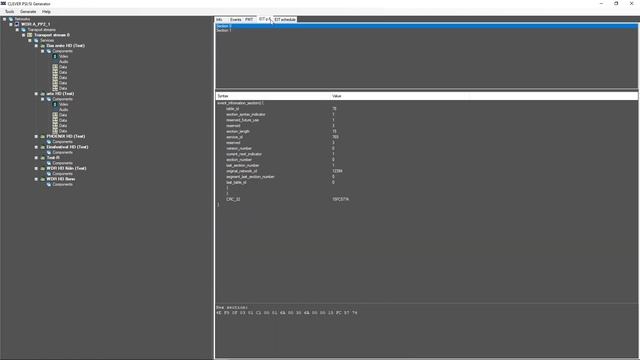Toggle the Einsfestival HD (Test) node expander
This screenshot has width=640, height=360.
point(36,147)
